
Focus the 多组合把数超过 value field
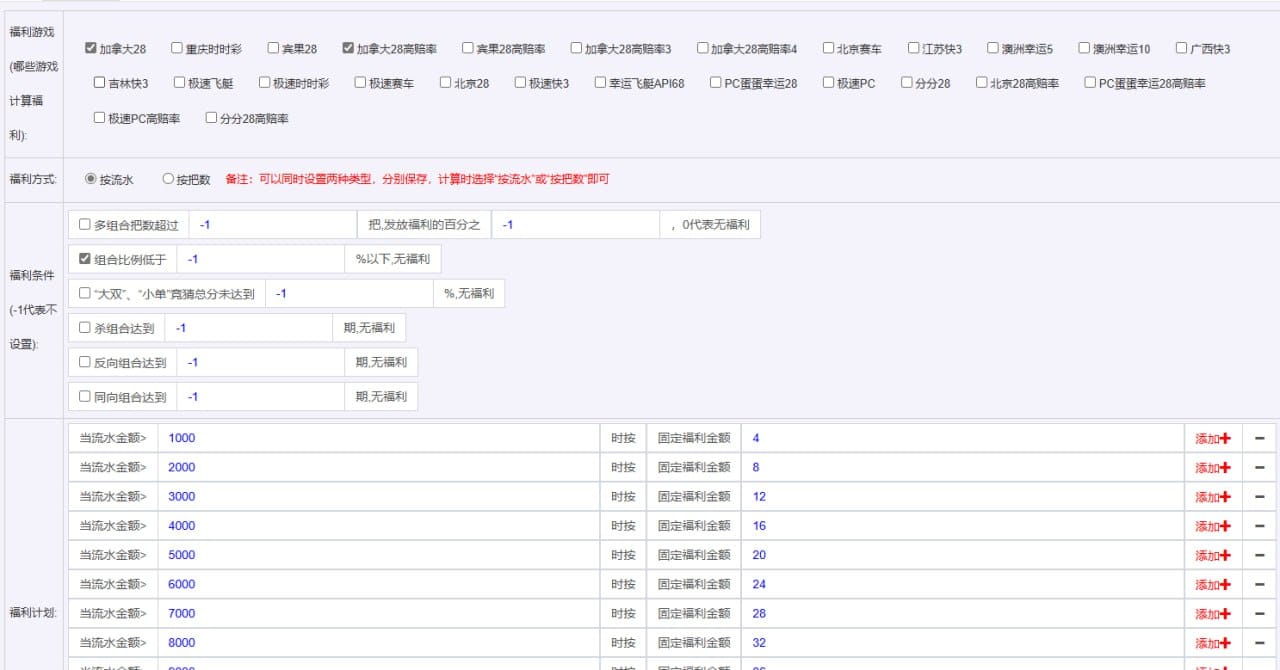[x=273, y=225]
